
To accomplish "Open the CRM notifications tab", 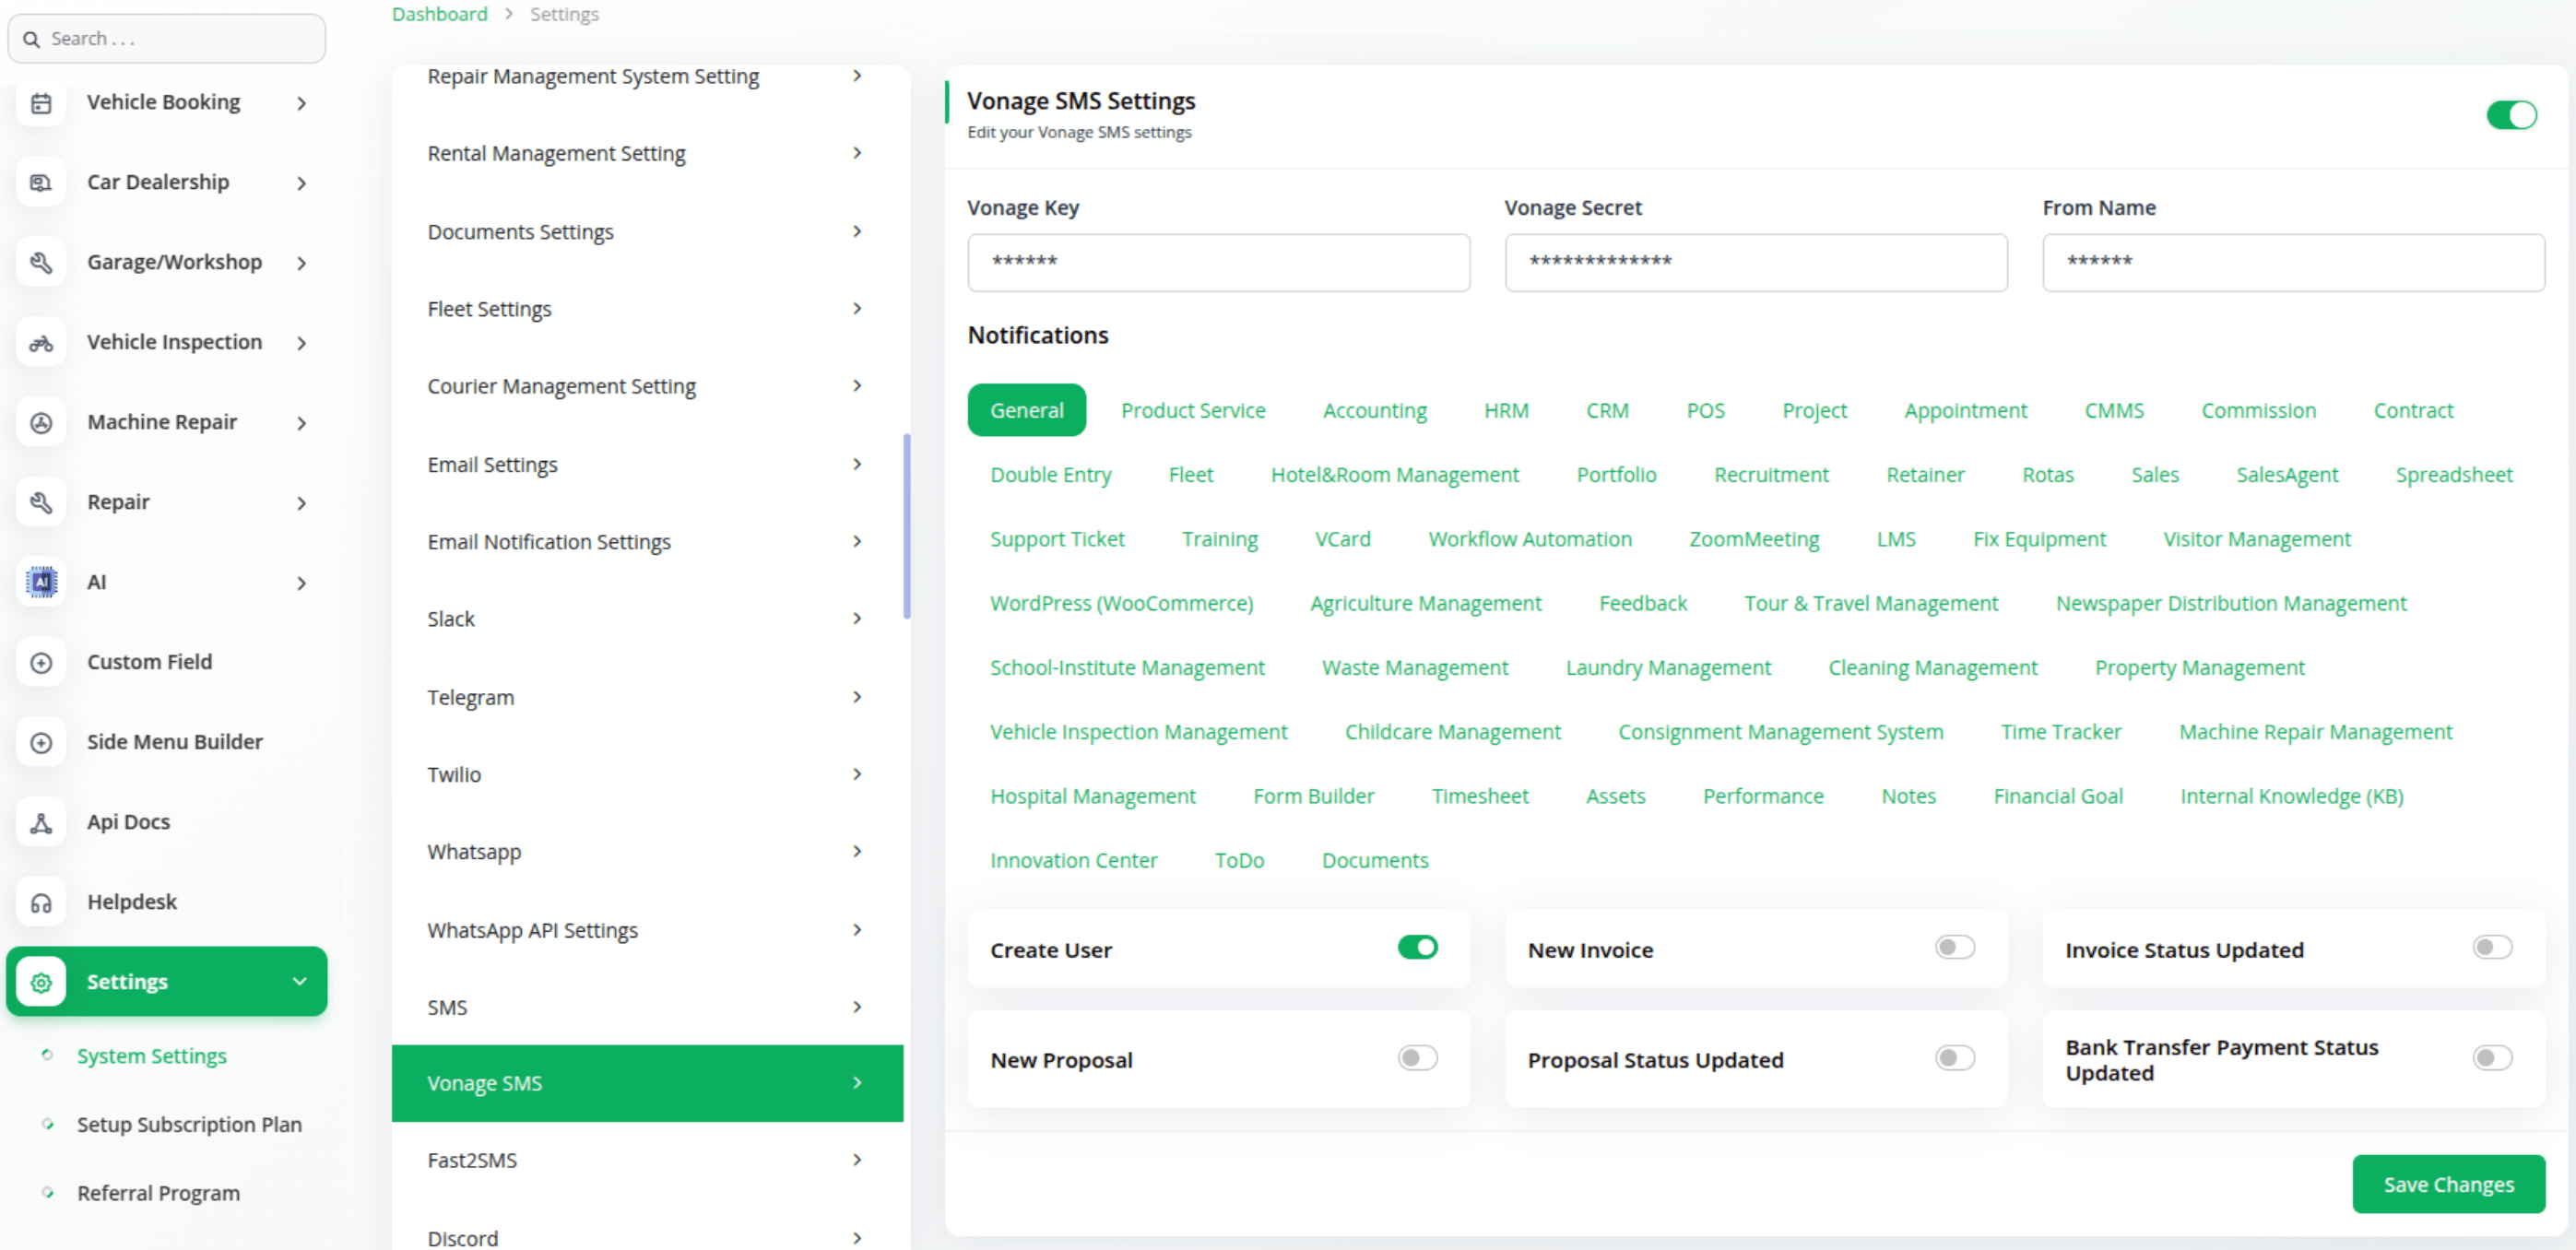I will click(1607, 410).
